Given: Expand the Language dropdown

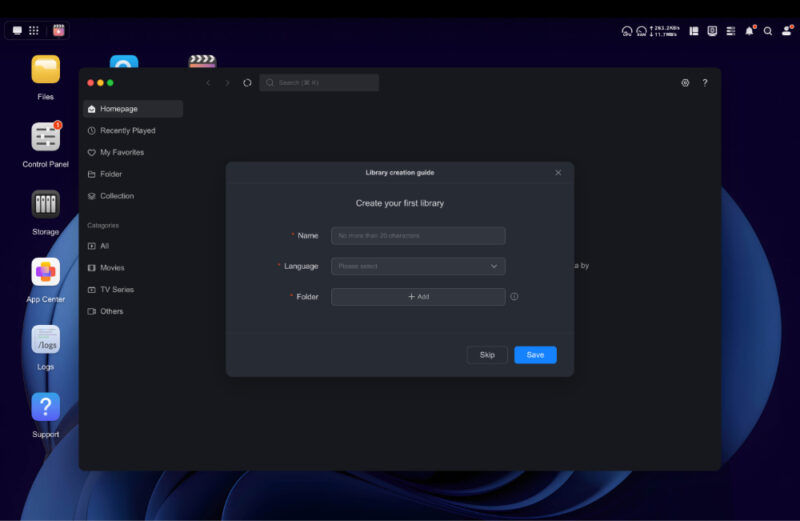Looking at the screenshot, I should coord(418,266).
